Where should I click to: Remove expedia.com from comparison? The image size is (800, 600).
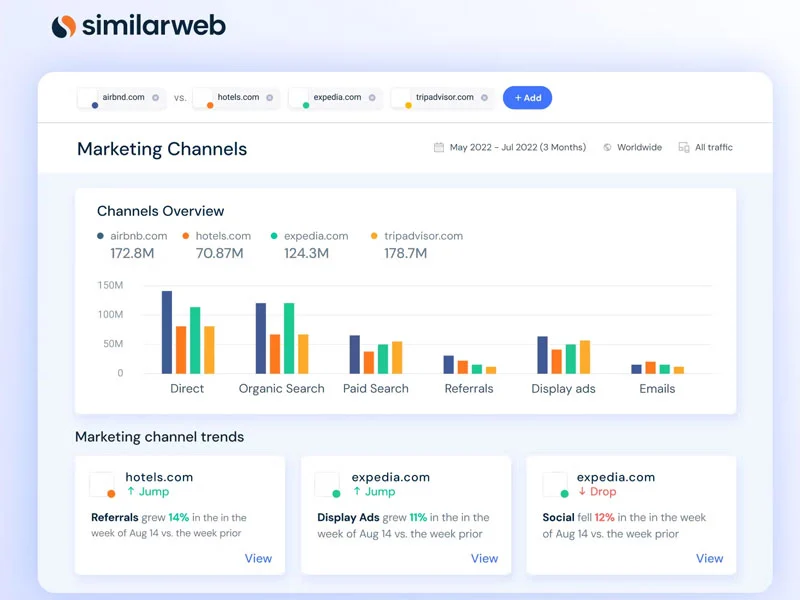point(372,97)
